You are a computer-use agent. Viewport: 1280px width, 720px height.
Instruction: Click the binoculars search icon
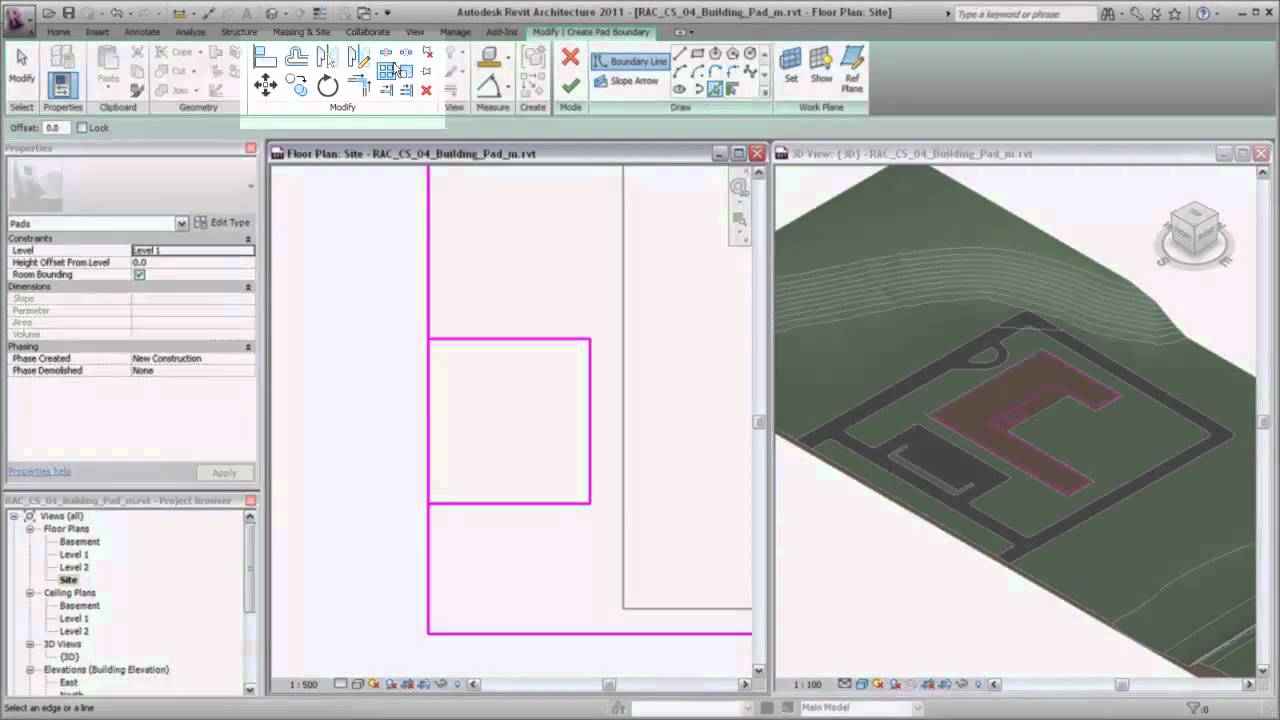[1108, 13]
